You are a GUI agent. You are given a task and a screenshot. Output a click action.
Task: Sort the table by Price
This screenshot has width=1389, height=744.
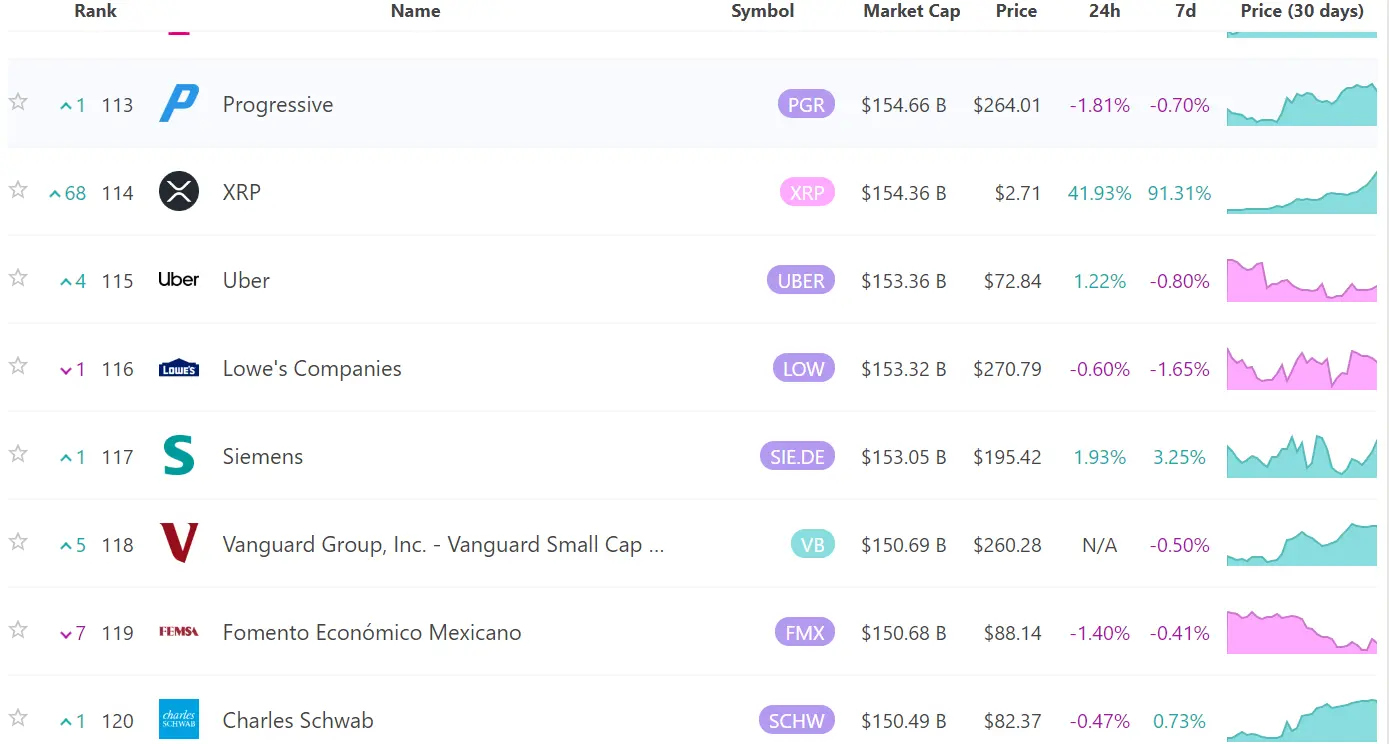1016,11
